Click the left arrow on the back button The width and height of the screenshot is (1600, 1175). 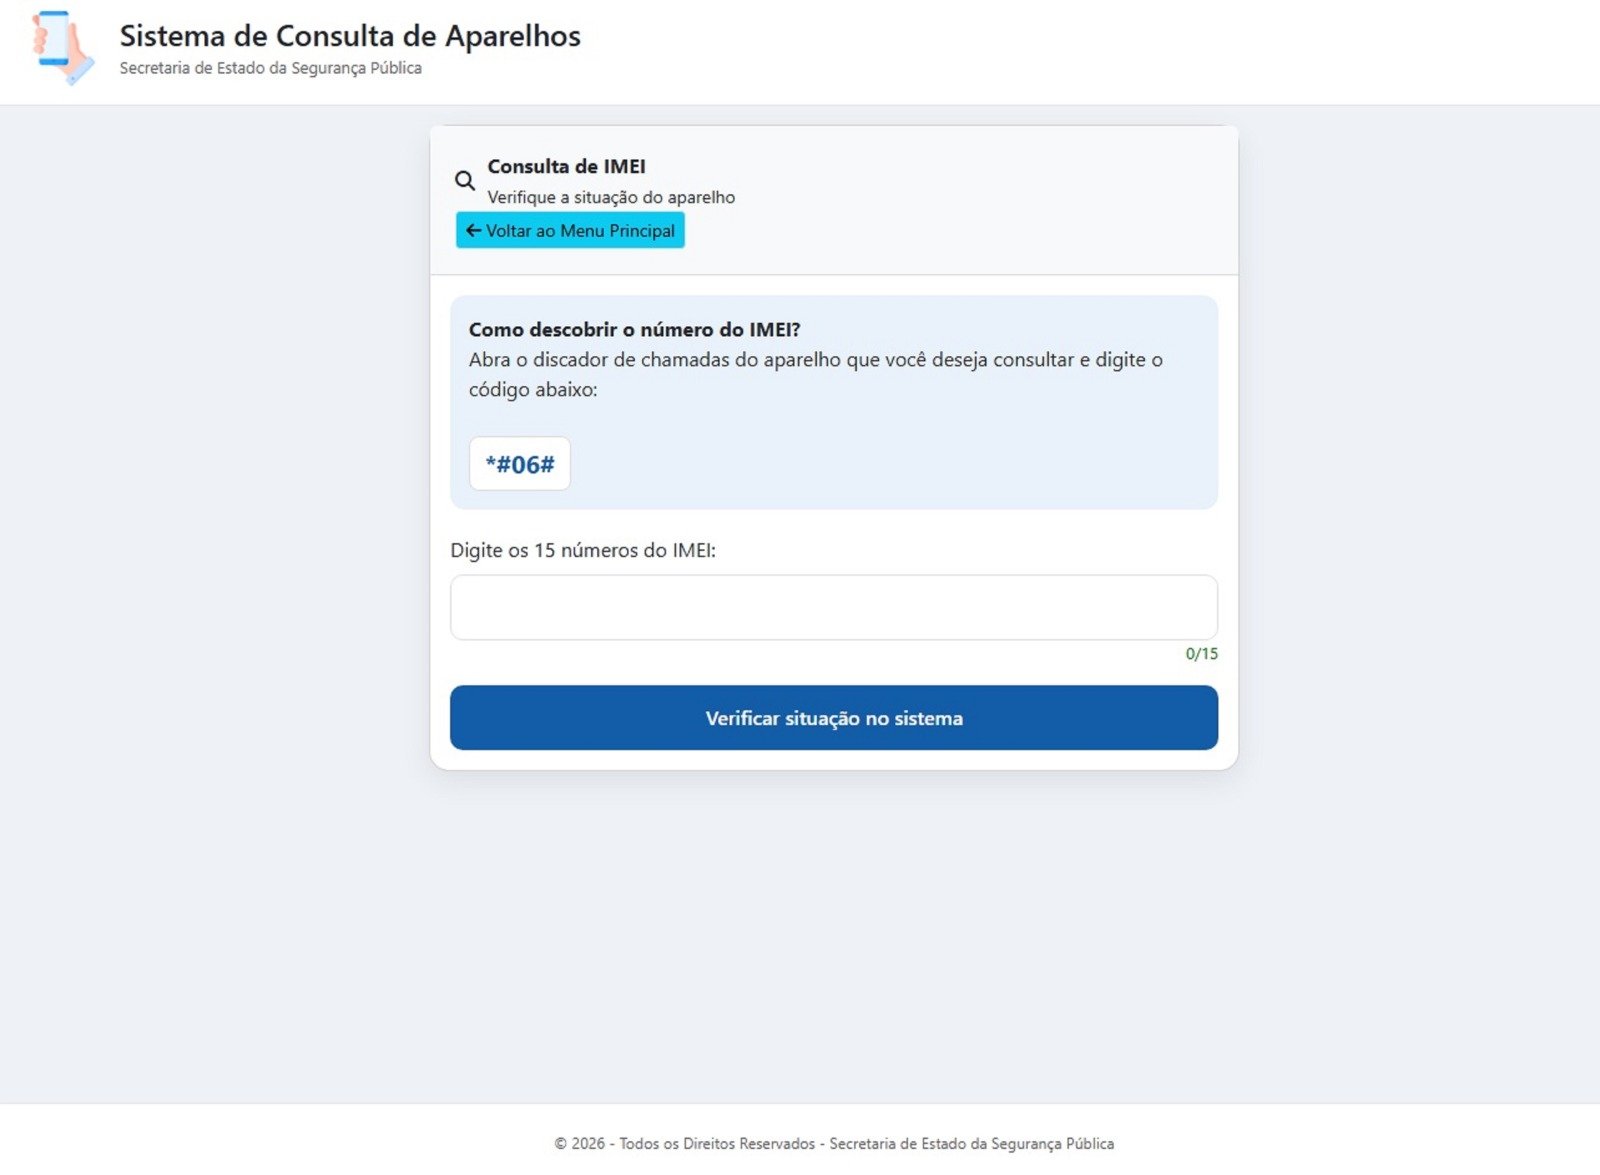pos(473,231)
